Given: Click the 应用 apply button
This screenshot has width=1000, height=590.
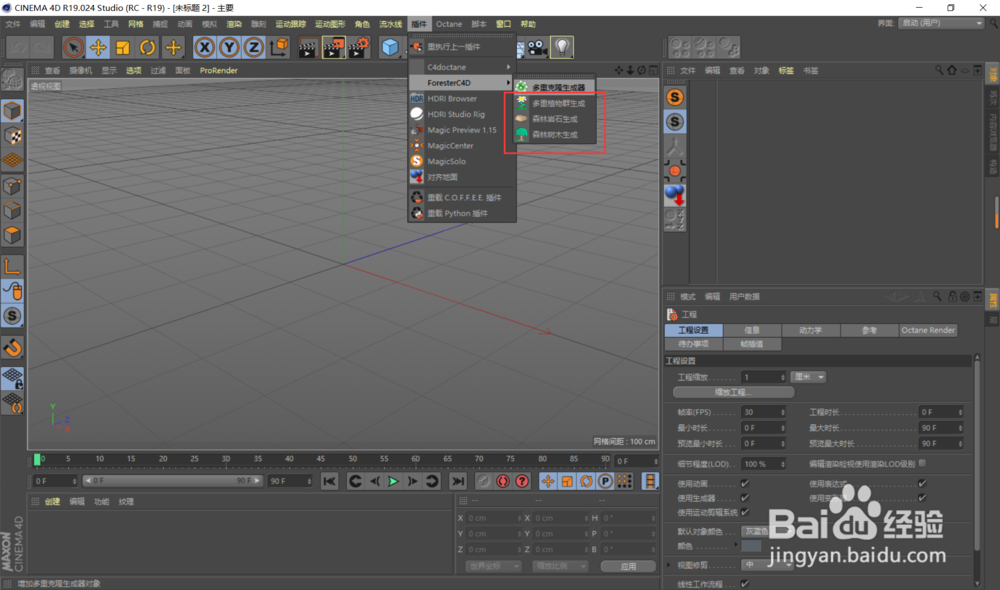Looking at the screenshot, I should [628, 566].
